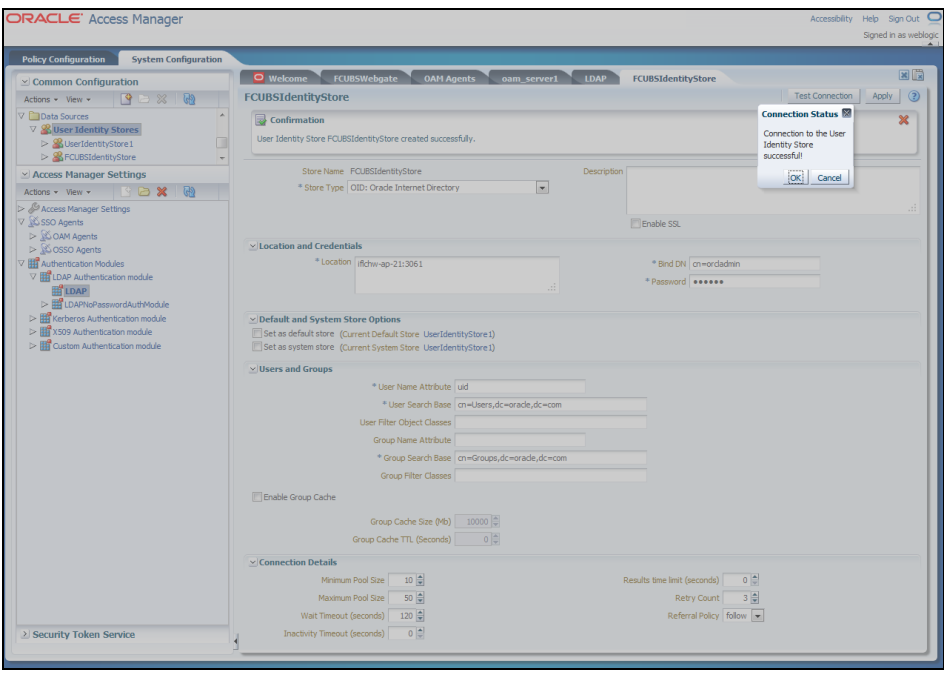Click the User Identity Stores people icon
This screenshot has width=946, height=675.
point(46,130)
